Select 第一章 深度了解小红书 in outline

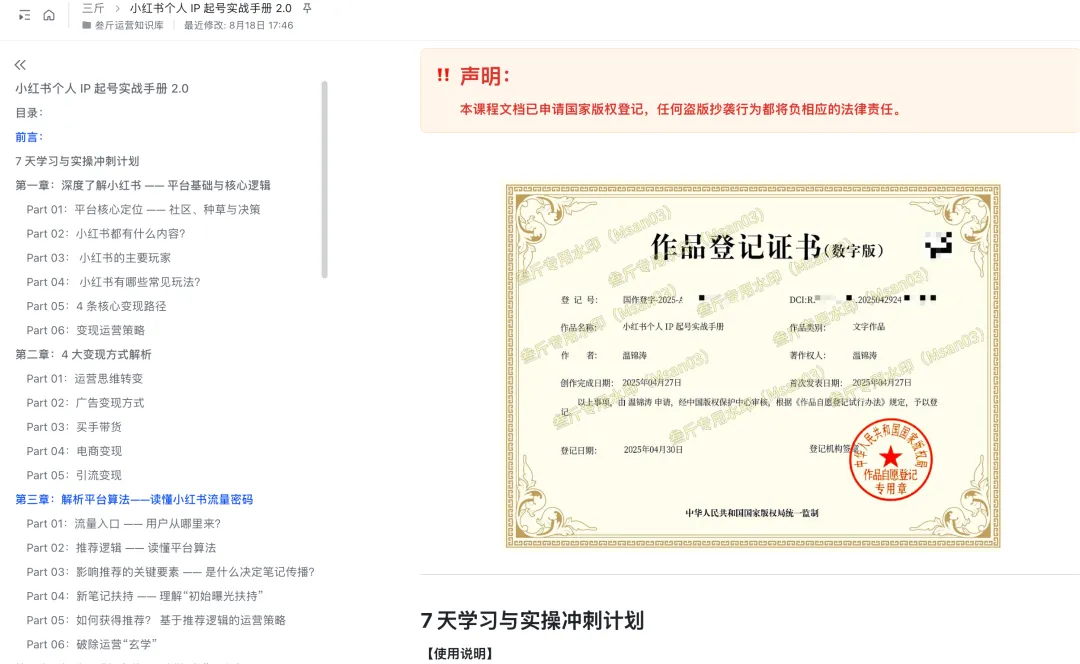tap(142, 185)
